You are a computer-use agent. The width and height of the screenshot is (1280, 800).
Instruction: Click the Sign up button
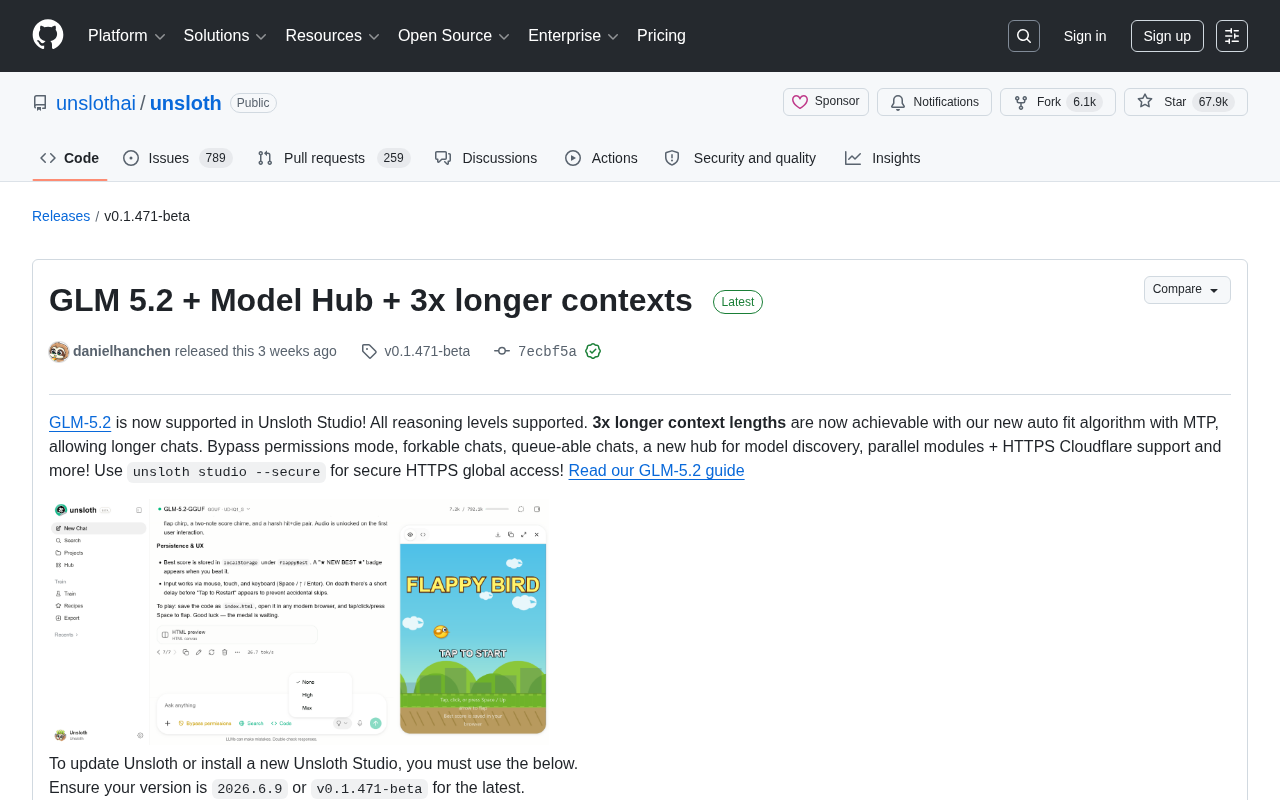click(x=1167, y=36)
